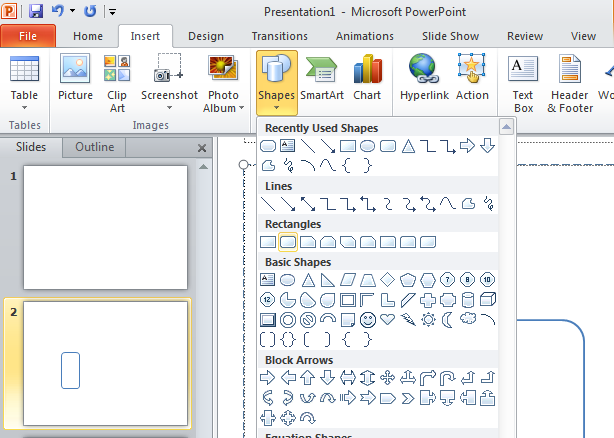Viewport: 614px width, 438px height.
Task: Select slide 2 thumbnail
Action: (105, 363)
